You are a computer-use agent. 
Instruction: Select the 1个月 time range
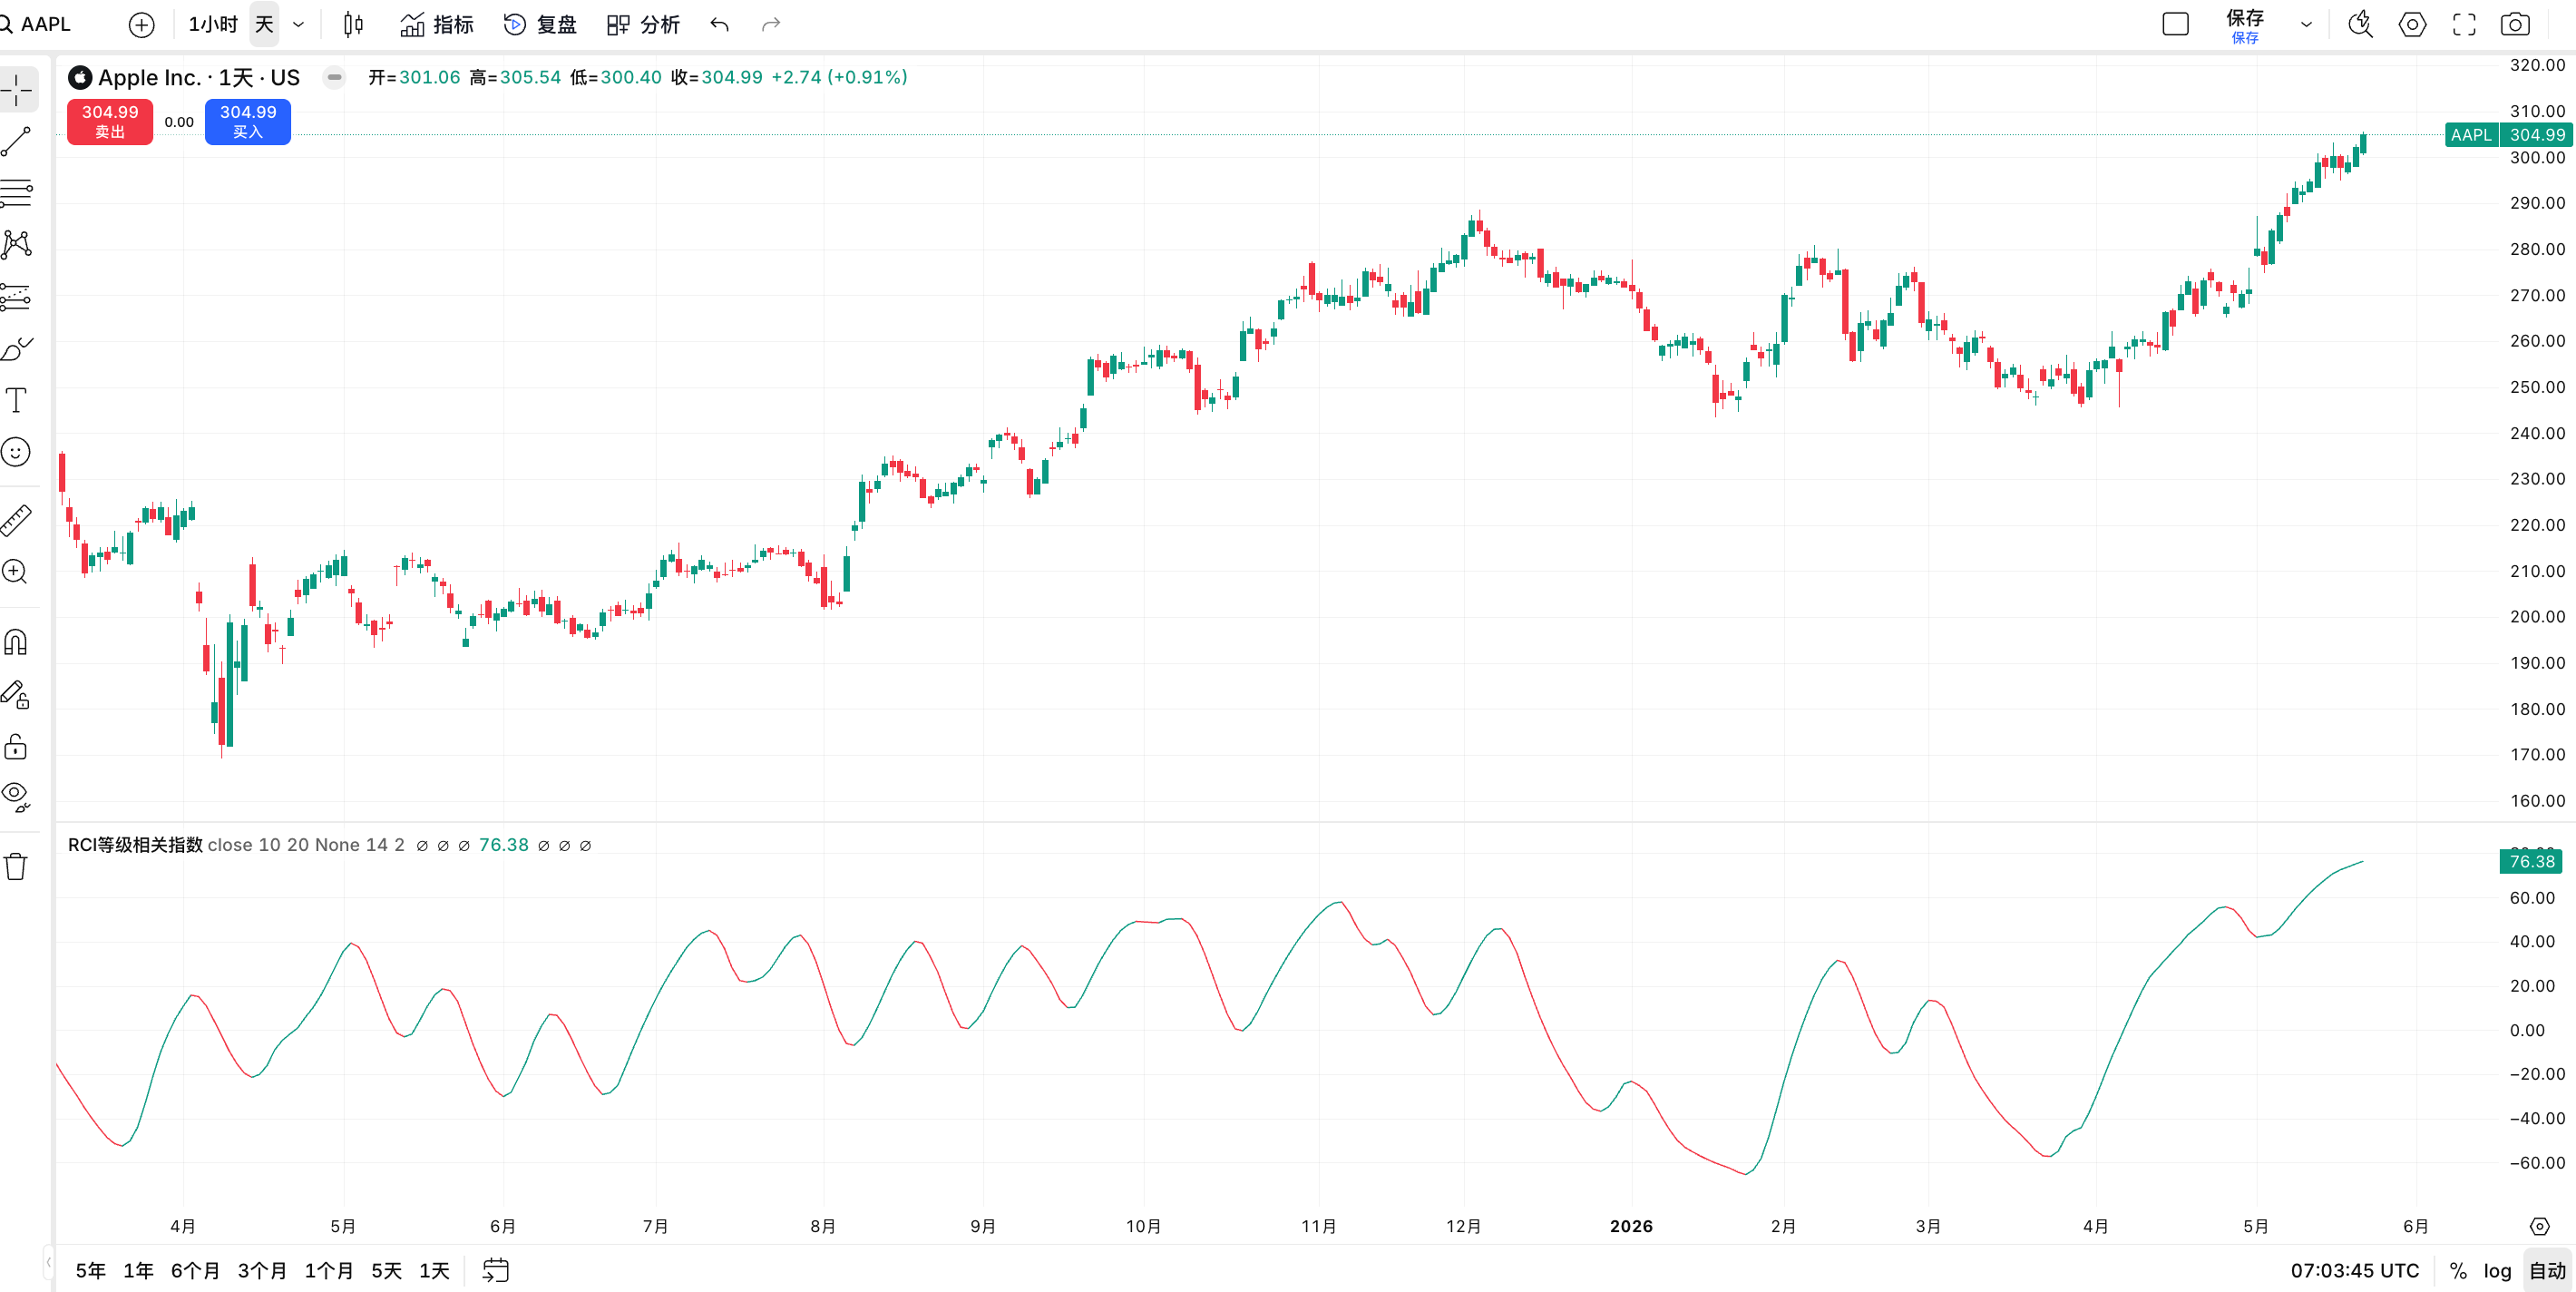point(329,1271)
